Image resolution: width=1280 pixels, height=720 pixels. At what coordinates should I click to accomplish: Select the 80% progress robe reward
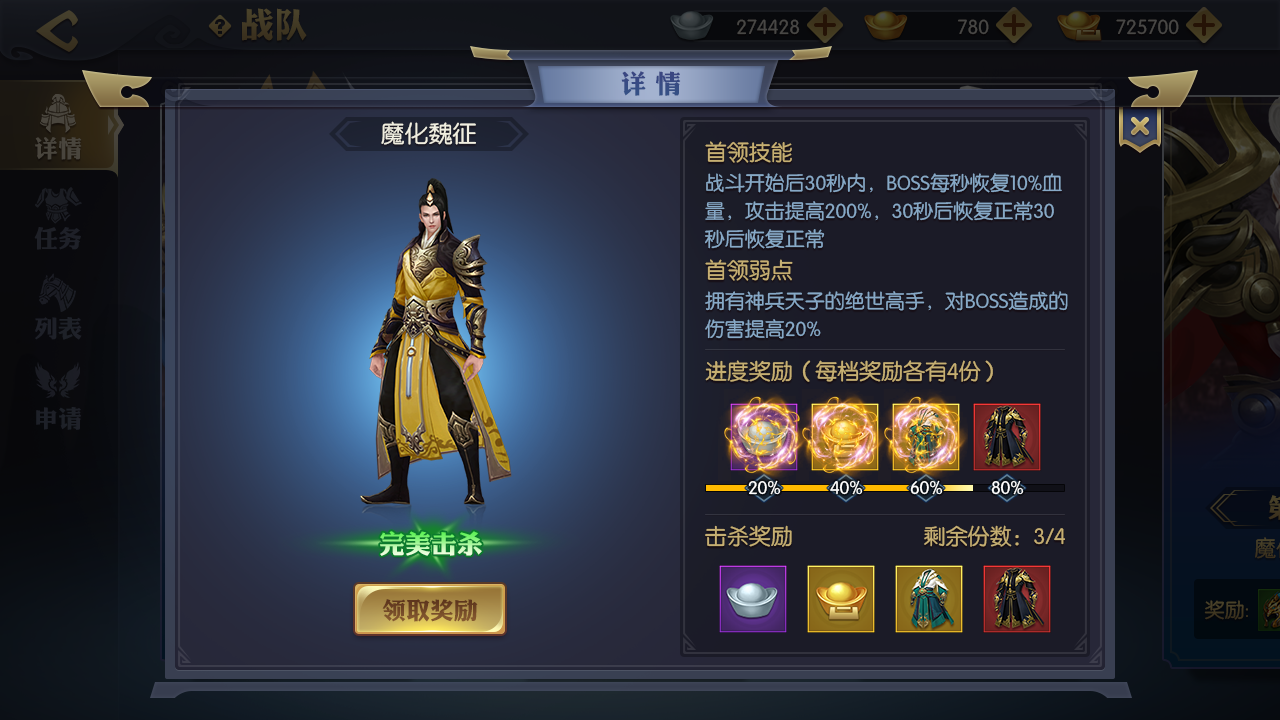pyautogui.click(x=1007, y=437)
